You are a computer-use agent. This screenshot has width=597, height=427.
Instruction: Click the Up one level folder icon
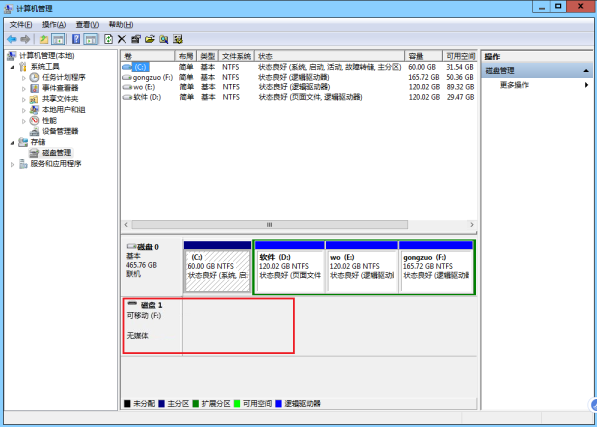(x=44, y=39)
